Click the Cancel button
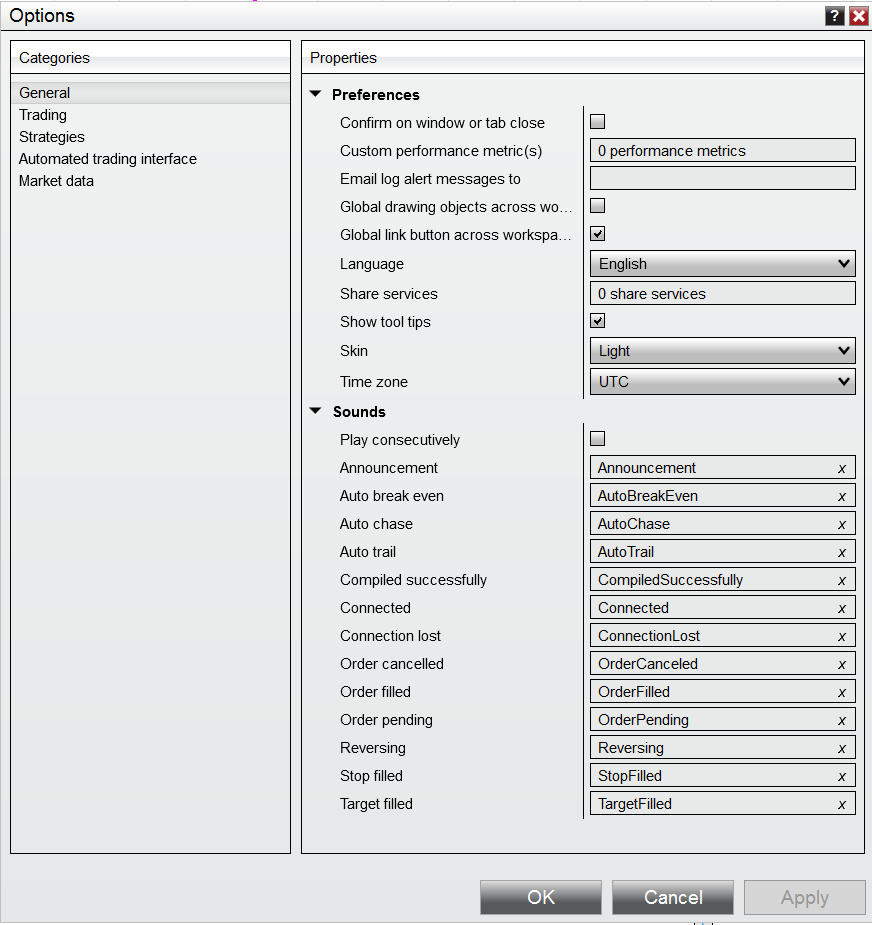Viewport: 872px width, 925px height. pos(673,897)
